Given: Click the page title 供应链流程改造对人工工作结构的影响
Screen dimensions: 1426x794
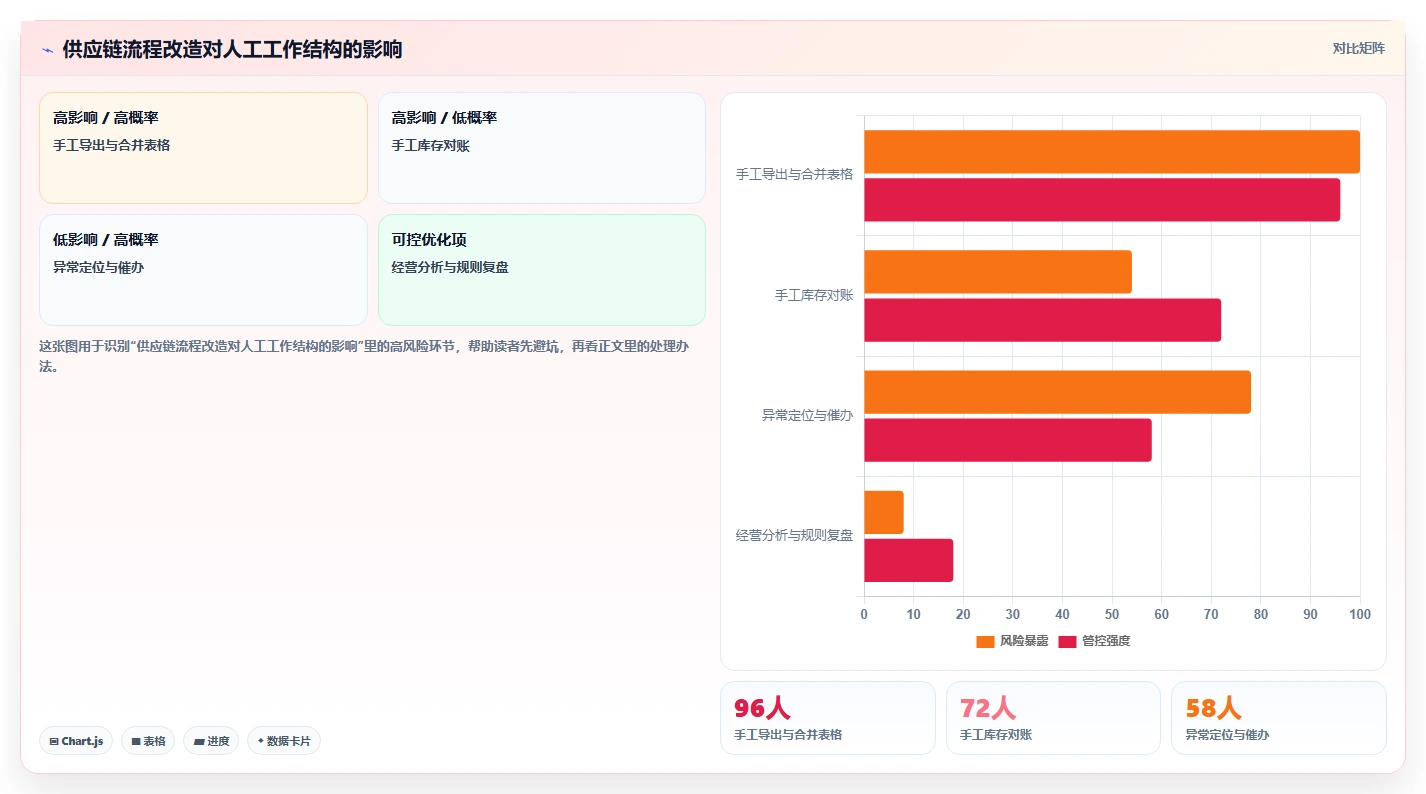Looking at the screenshot, I should coord(233,49).
